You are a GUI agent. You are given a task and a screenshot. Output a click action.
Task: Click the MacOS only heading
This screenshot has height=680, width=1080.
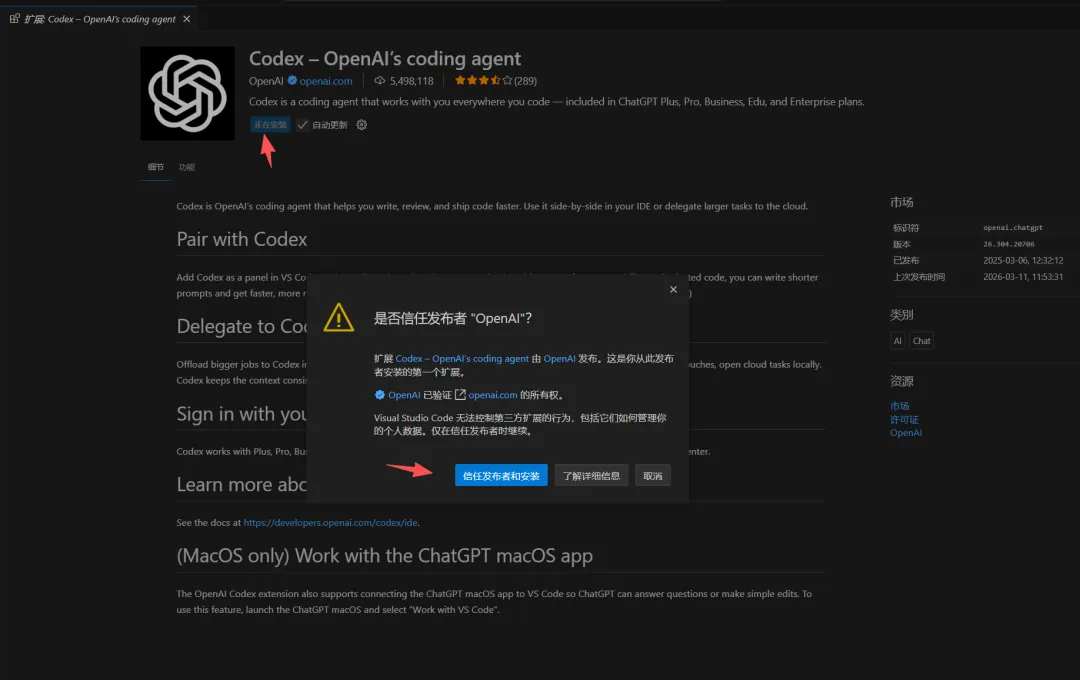click(x=384, y=556)
